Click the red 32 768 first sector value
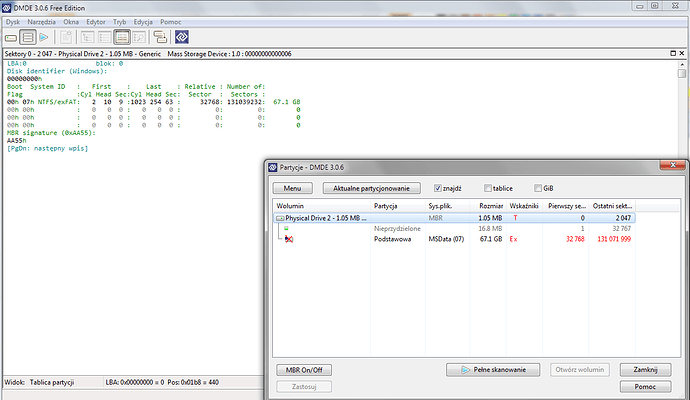The width and height of the screenshot is (690, 400). coord(575,239)
